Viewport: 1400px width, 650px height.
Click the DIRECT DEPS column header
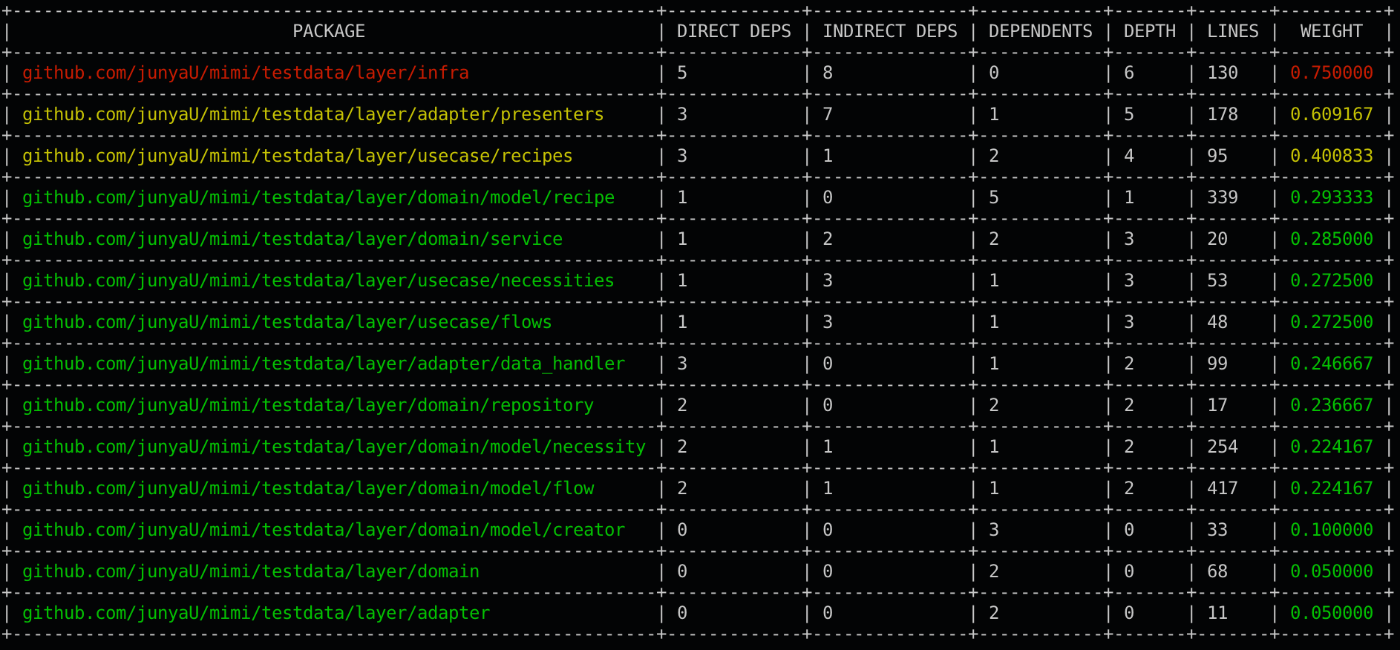[x=733, y=31]
